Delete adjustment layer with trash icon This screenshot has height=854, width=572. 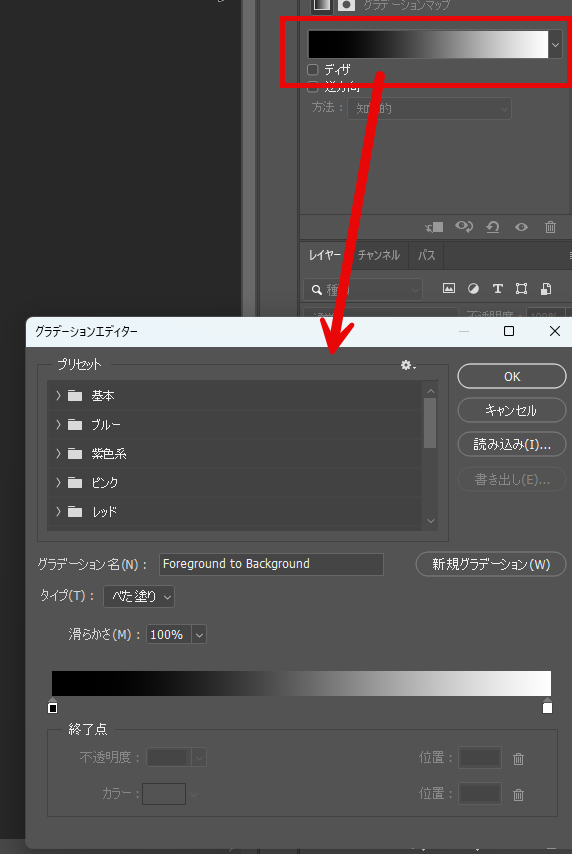[x=550, y=227]
